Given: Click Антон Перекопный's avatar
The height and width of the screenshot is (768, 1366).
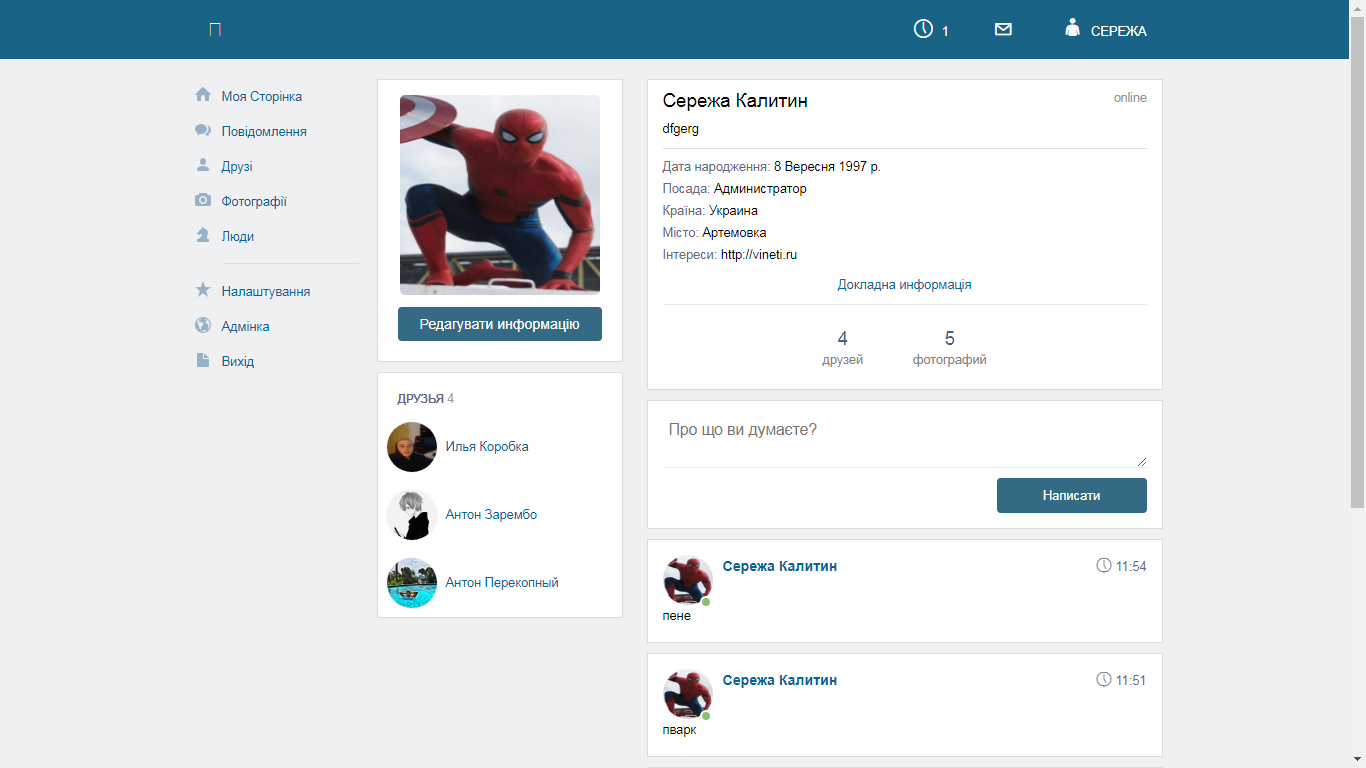Looking at the screenshot, I should coord(412,583).
